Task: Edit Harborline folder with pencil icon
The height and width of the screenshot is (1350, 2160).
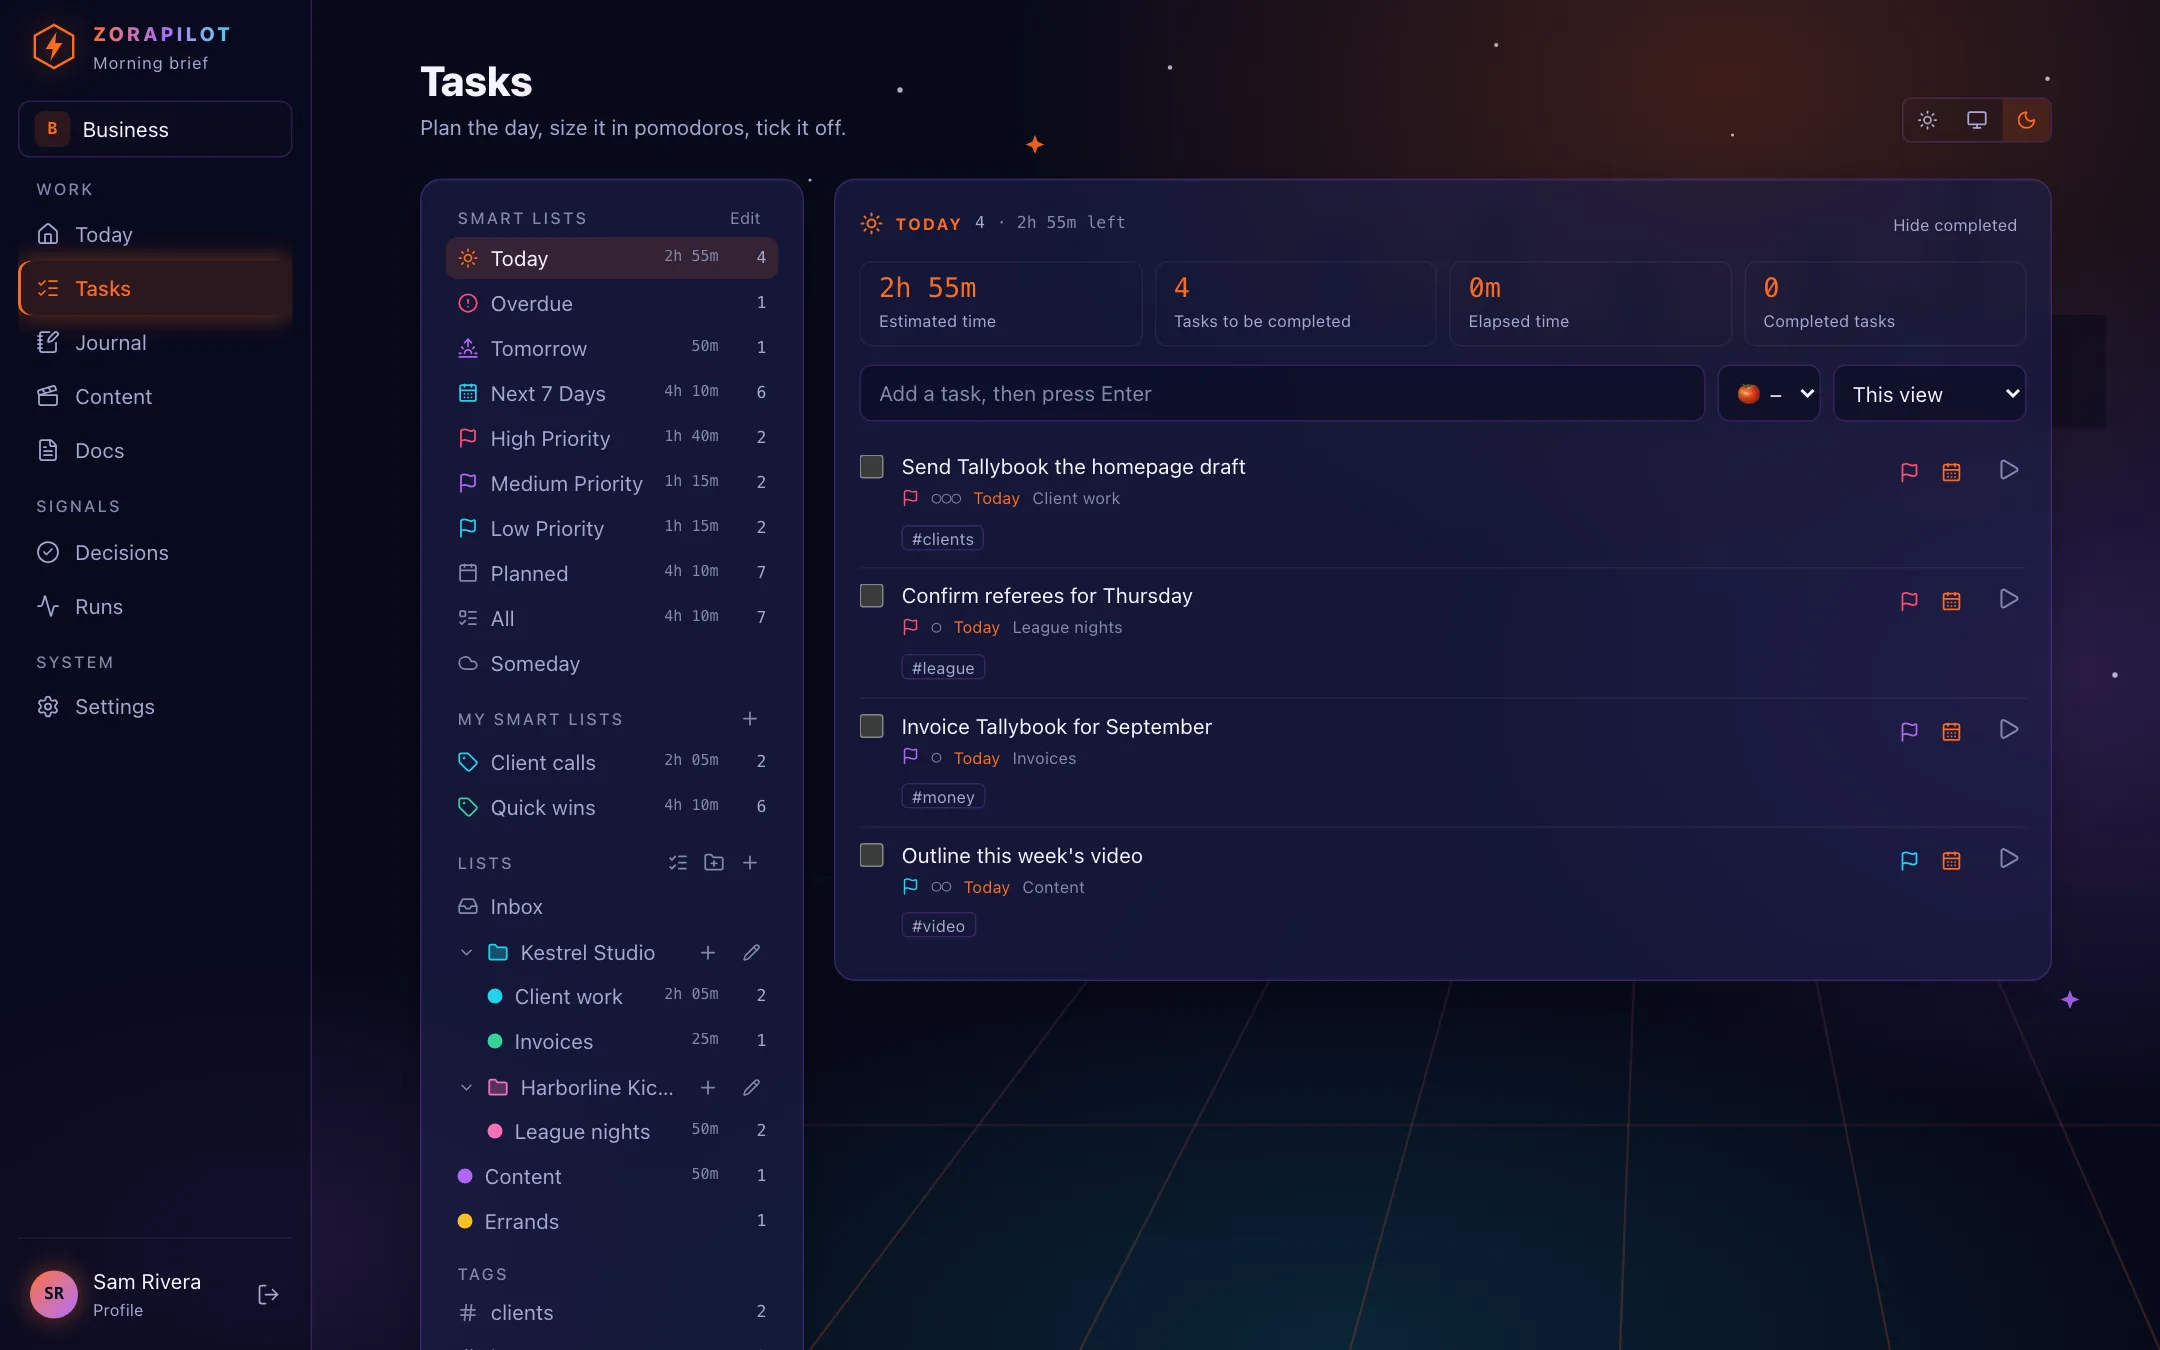Action: tap(752, 1087)
